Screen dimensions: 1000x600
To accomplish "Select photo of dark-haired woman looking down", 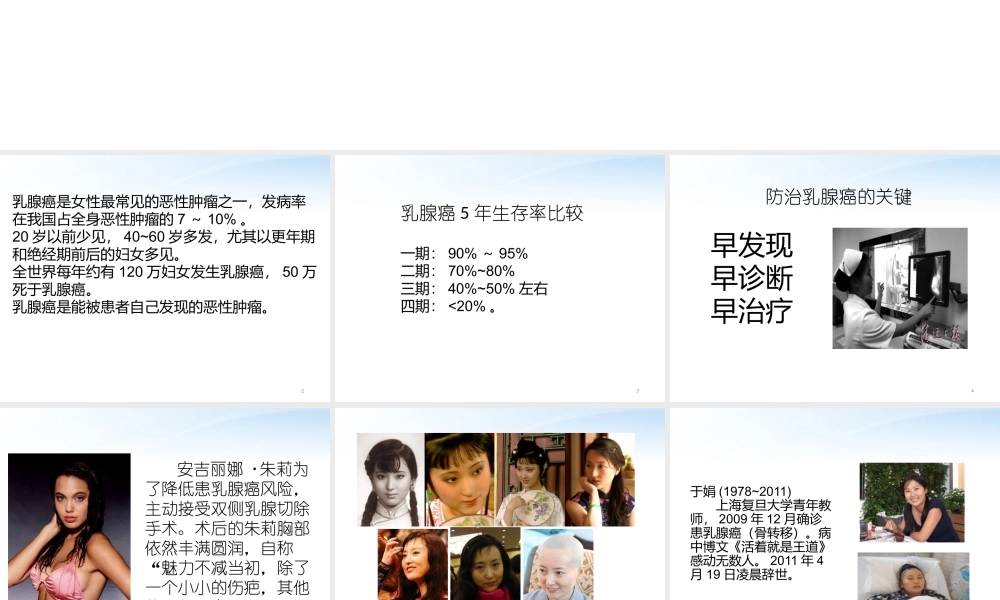I will coord(485,564).
